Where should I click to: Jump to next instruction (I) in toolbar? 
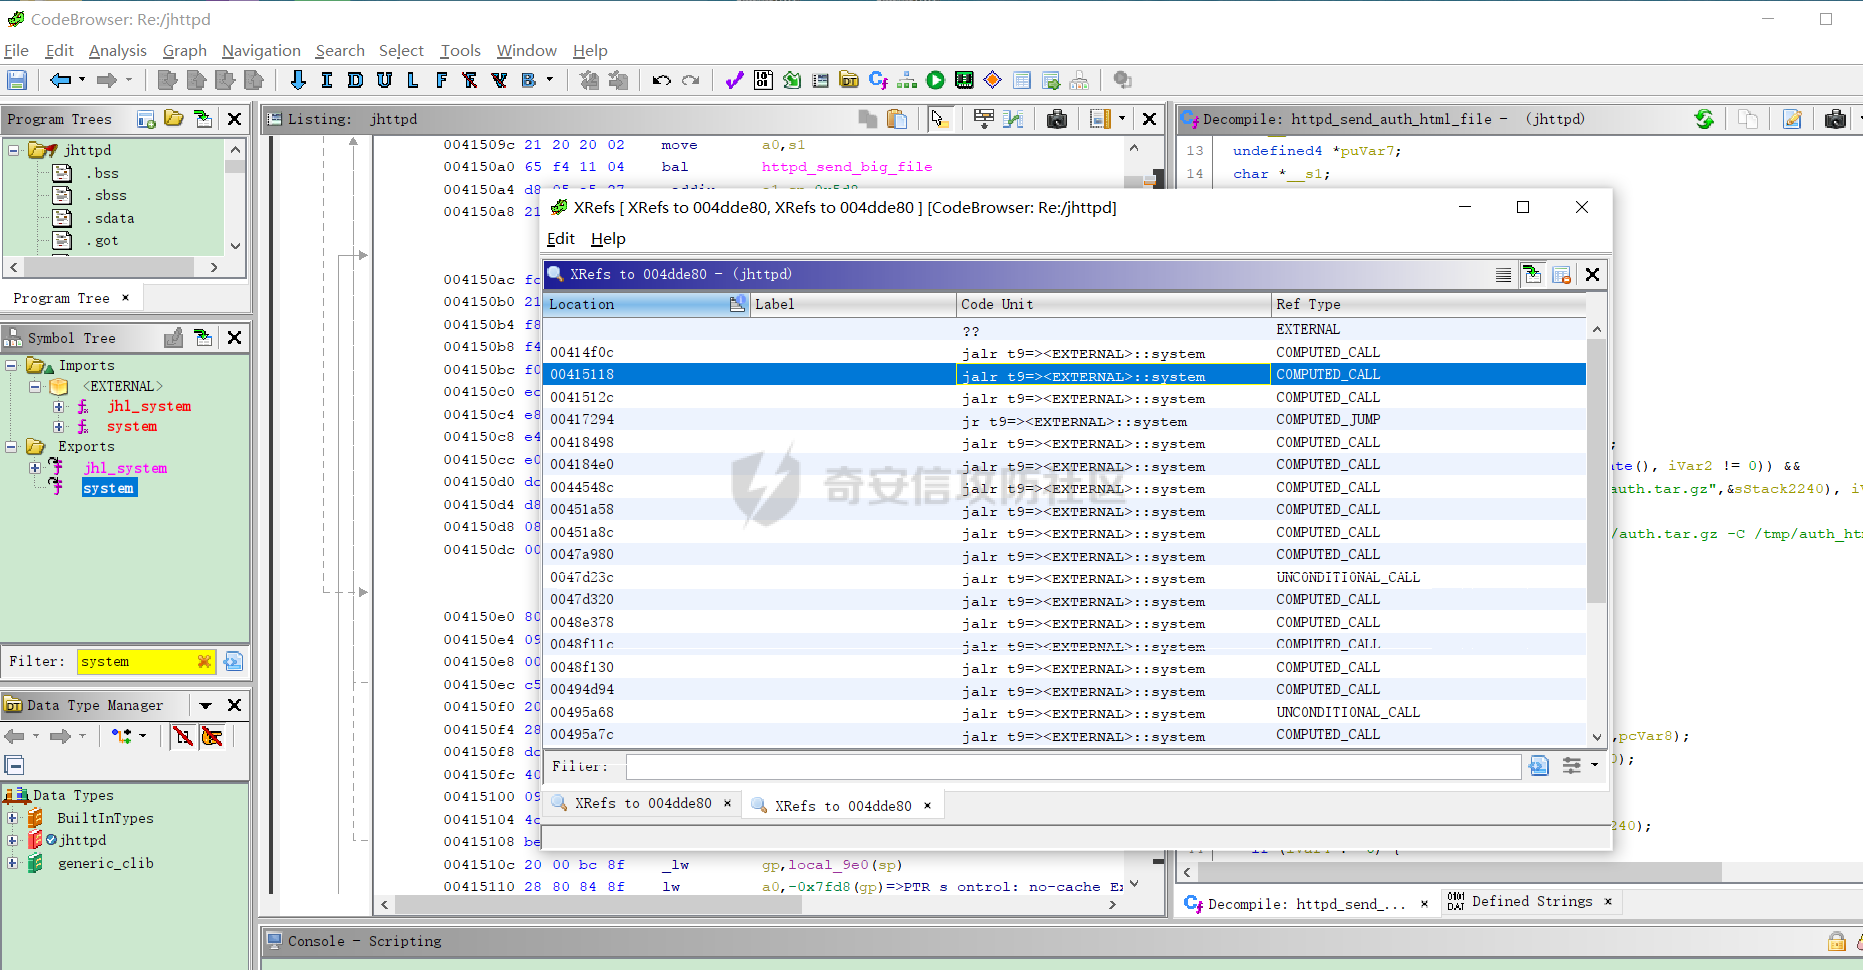326,80
